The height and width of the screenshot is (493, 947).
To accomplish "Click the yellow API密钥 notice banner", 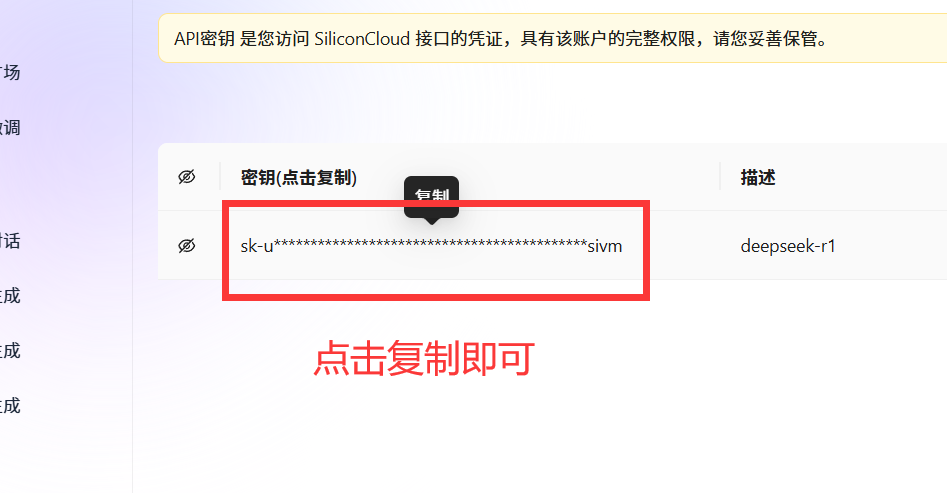I will (x=552, y=38).
